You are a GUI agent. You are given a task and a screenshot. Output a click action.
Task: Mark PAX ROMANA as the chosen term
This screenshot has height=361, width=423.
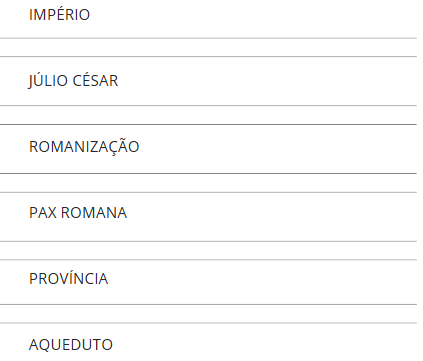pyautogui.click(x=208, y=217)
